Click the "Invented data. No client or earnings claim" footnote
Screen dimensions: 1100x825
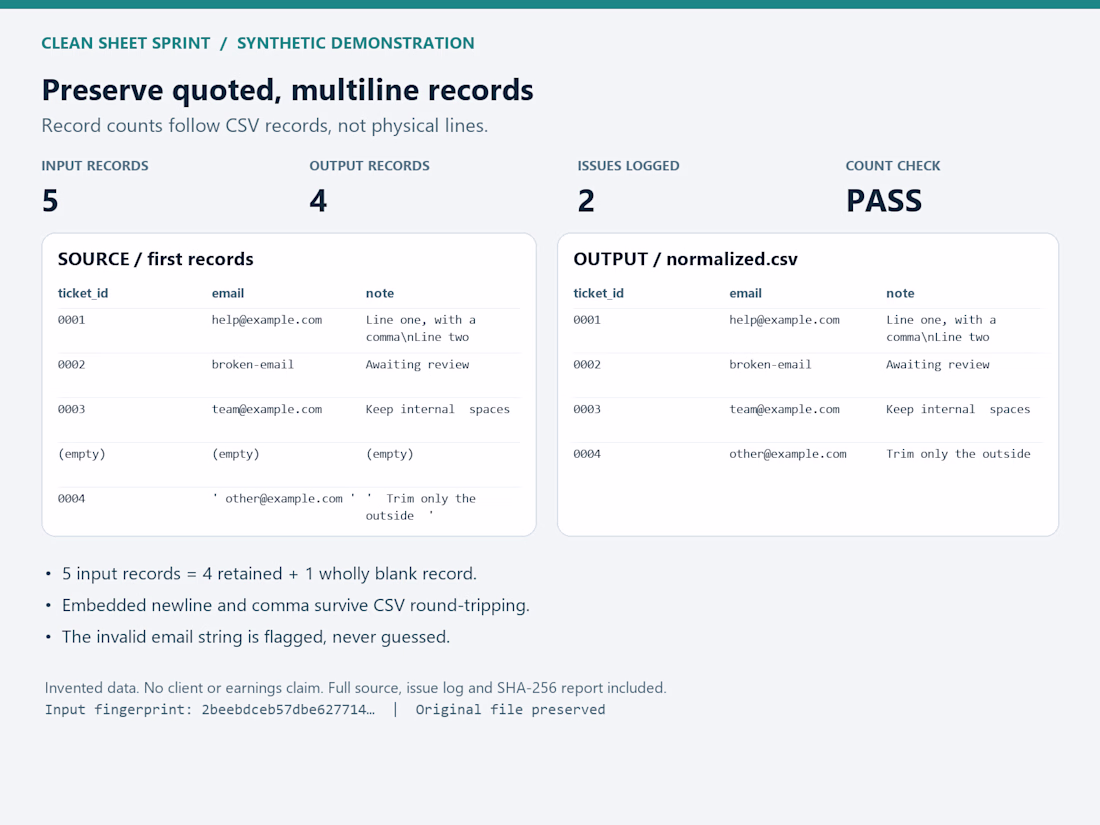click(356, 688)
